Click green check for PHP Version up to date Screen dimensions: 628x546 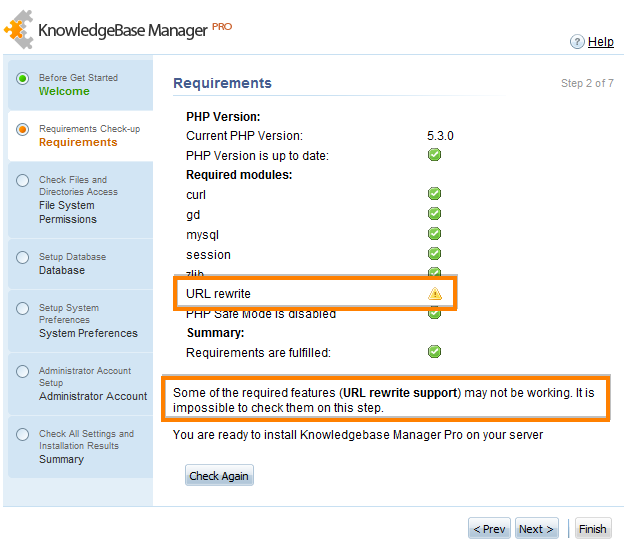tap(434, 155)
